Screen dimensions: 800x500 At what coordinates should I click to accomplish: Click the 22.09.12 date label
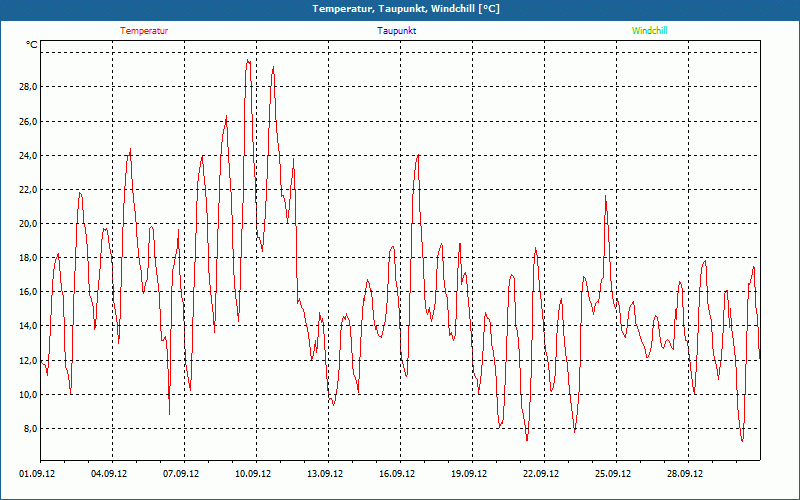[540, 474]
